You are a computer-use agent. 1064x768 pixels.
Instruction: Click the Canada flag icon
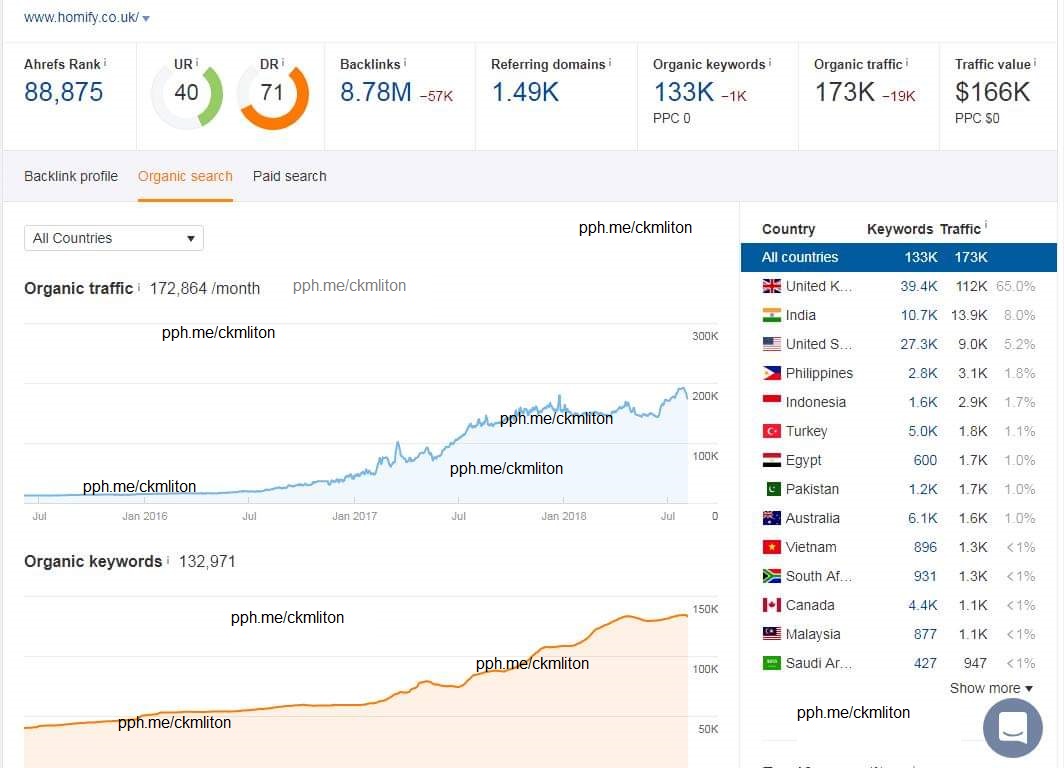771,605
